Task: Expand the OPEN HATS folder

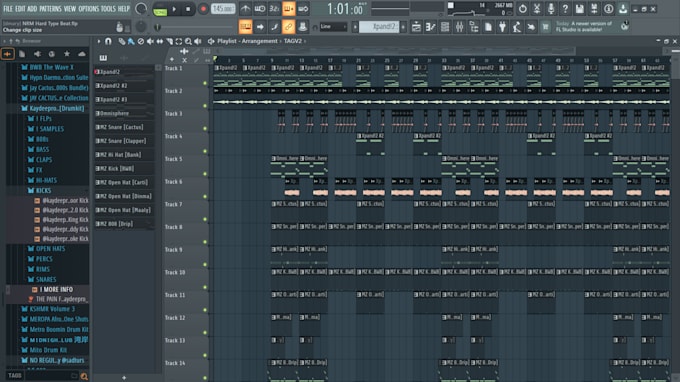Action: [x=50, y=248]
